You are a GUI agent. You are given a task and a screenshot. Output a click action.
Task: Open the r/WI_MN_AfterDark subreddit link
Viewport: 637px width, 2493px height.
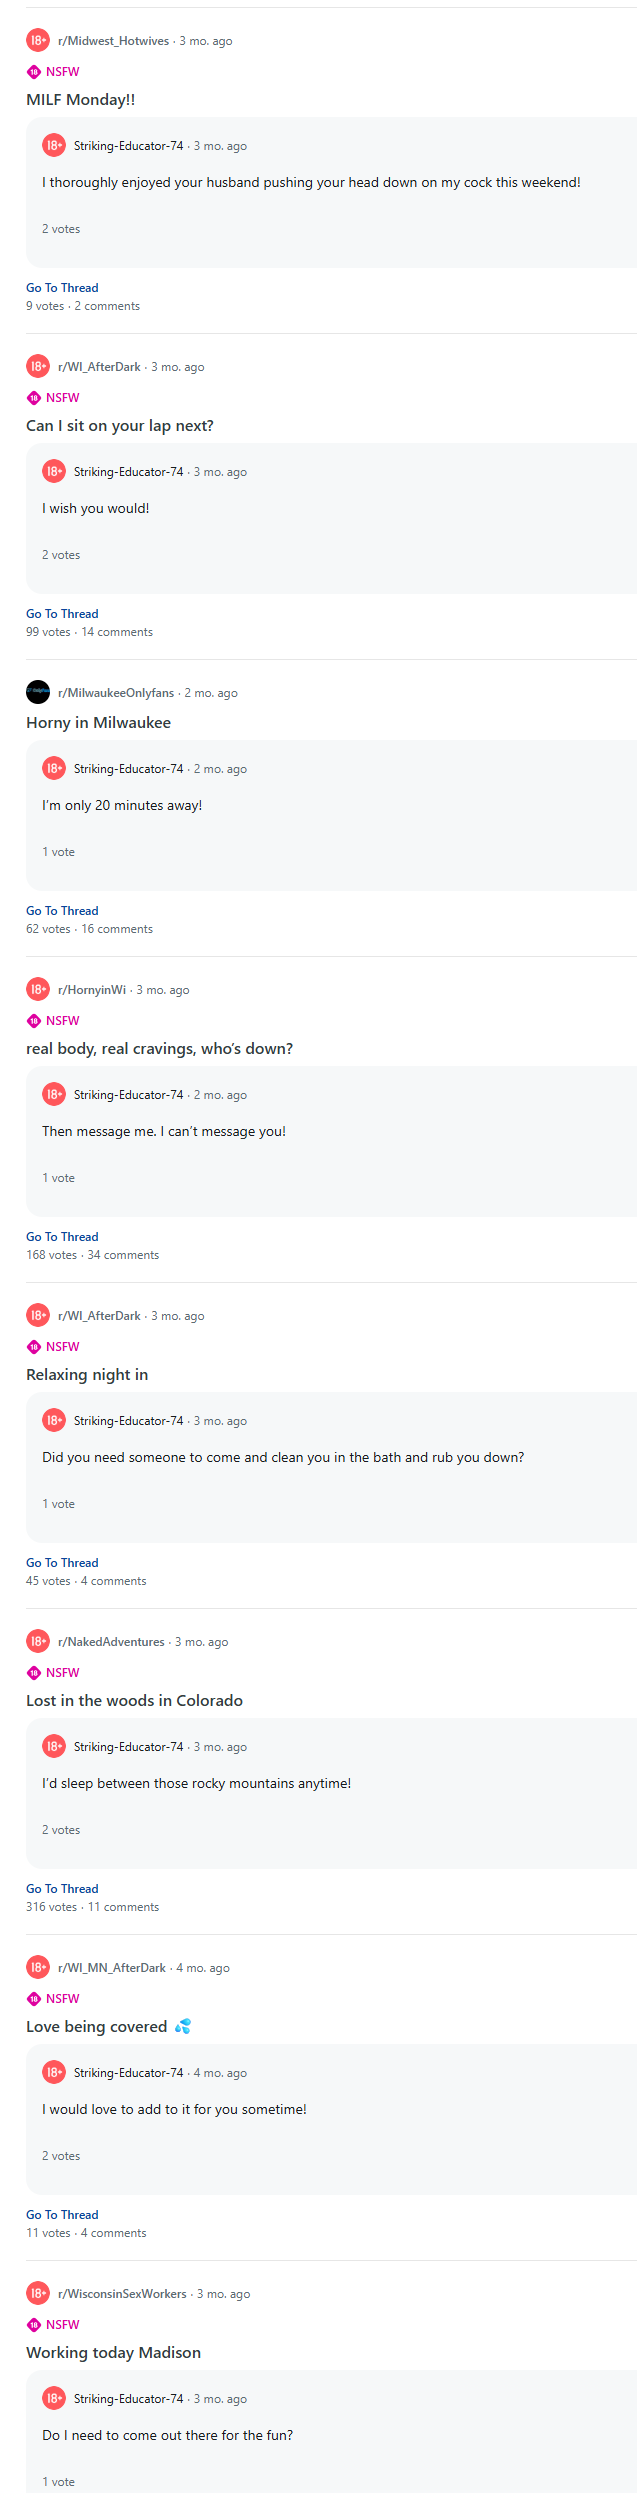(x=112, y=1968)
